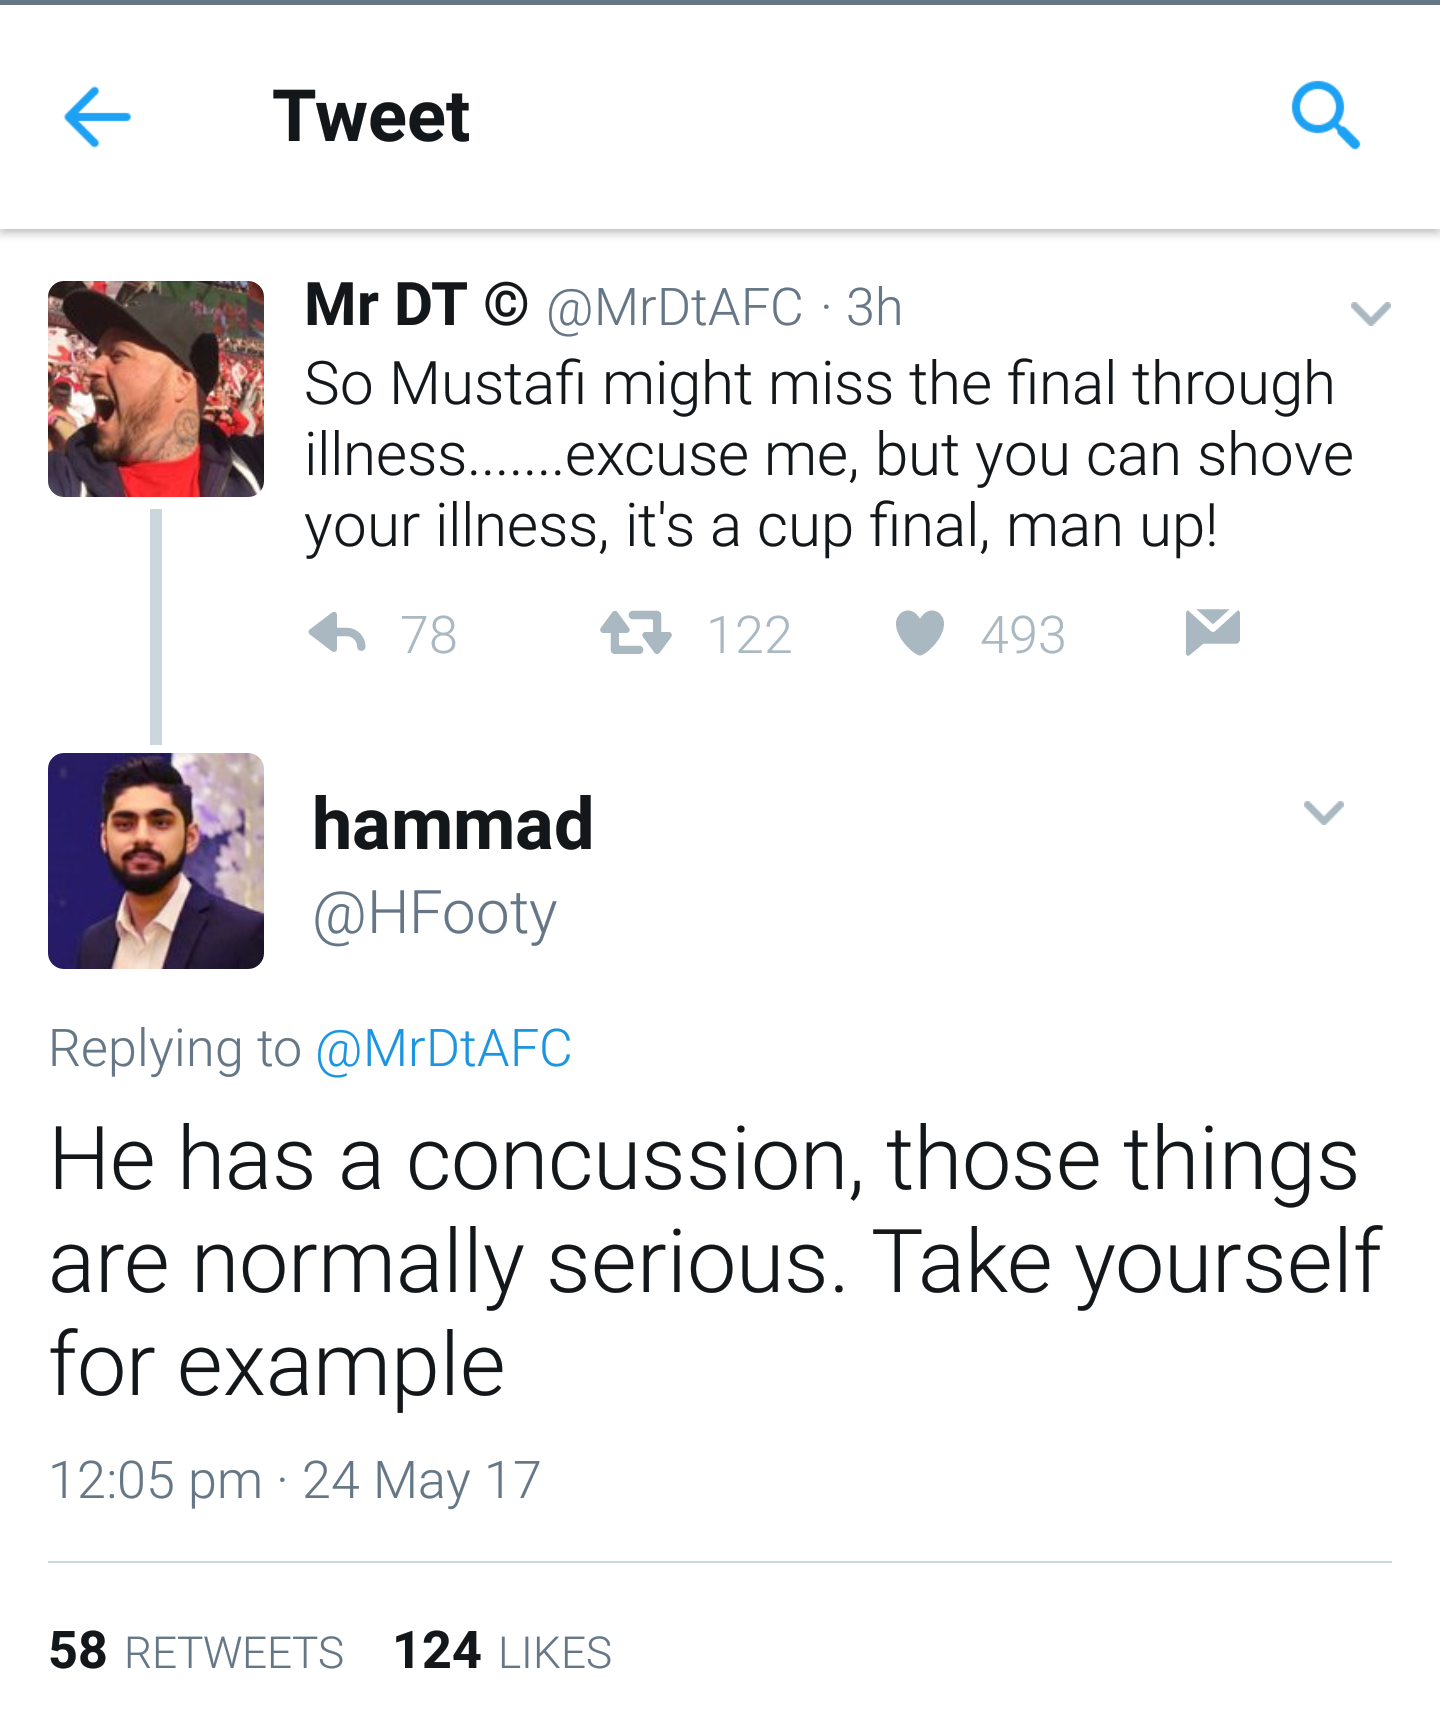Open the @MrDtAFC link in Replying to

pyautogui.click(x=444, y=1049)
